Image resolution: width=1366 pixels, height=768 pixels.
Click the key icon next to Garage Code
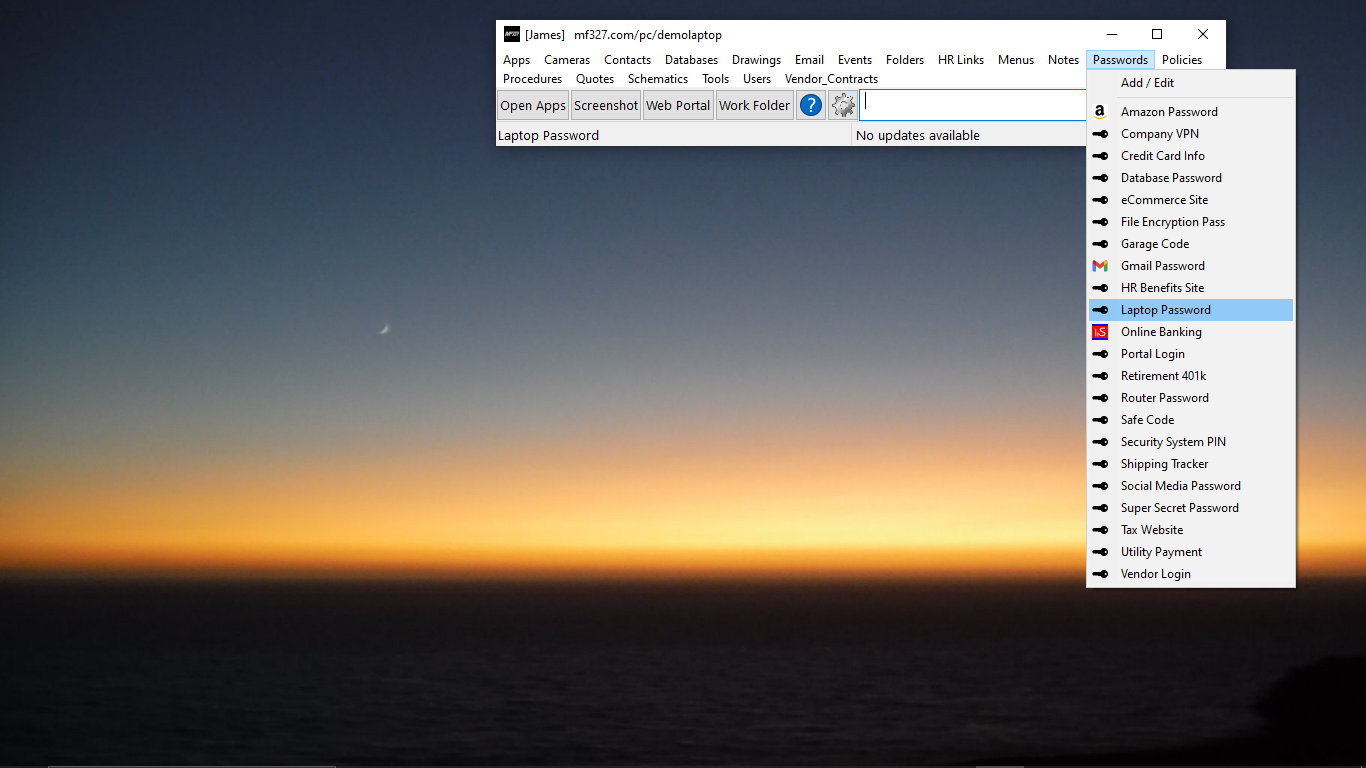click(x=1100, y=243)
